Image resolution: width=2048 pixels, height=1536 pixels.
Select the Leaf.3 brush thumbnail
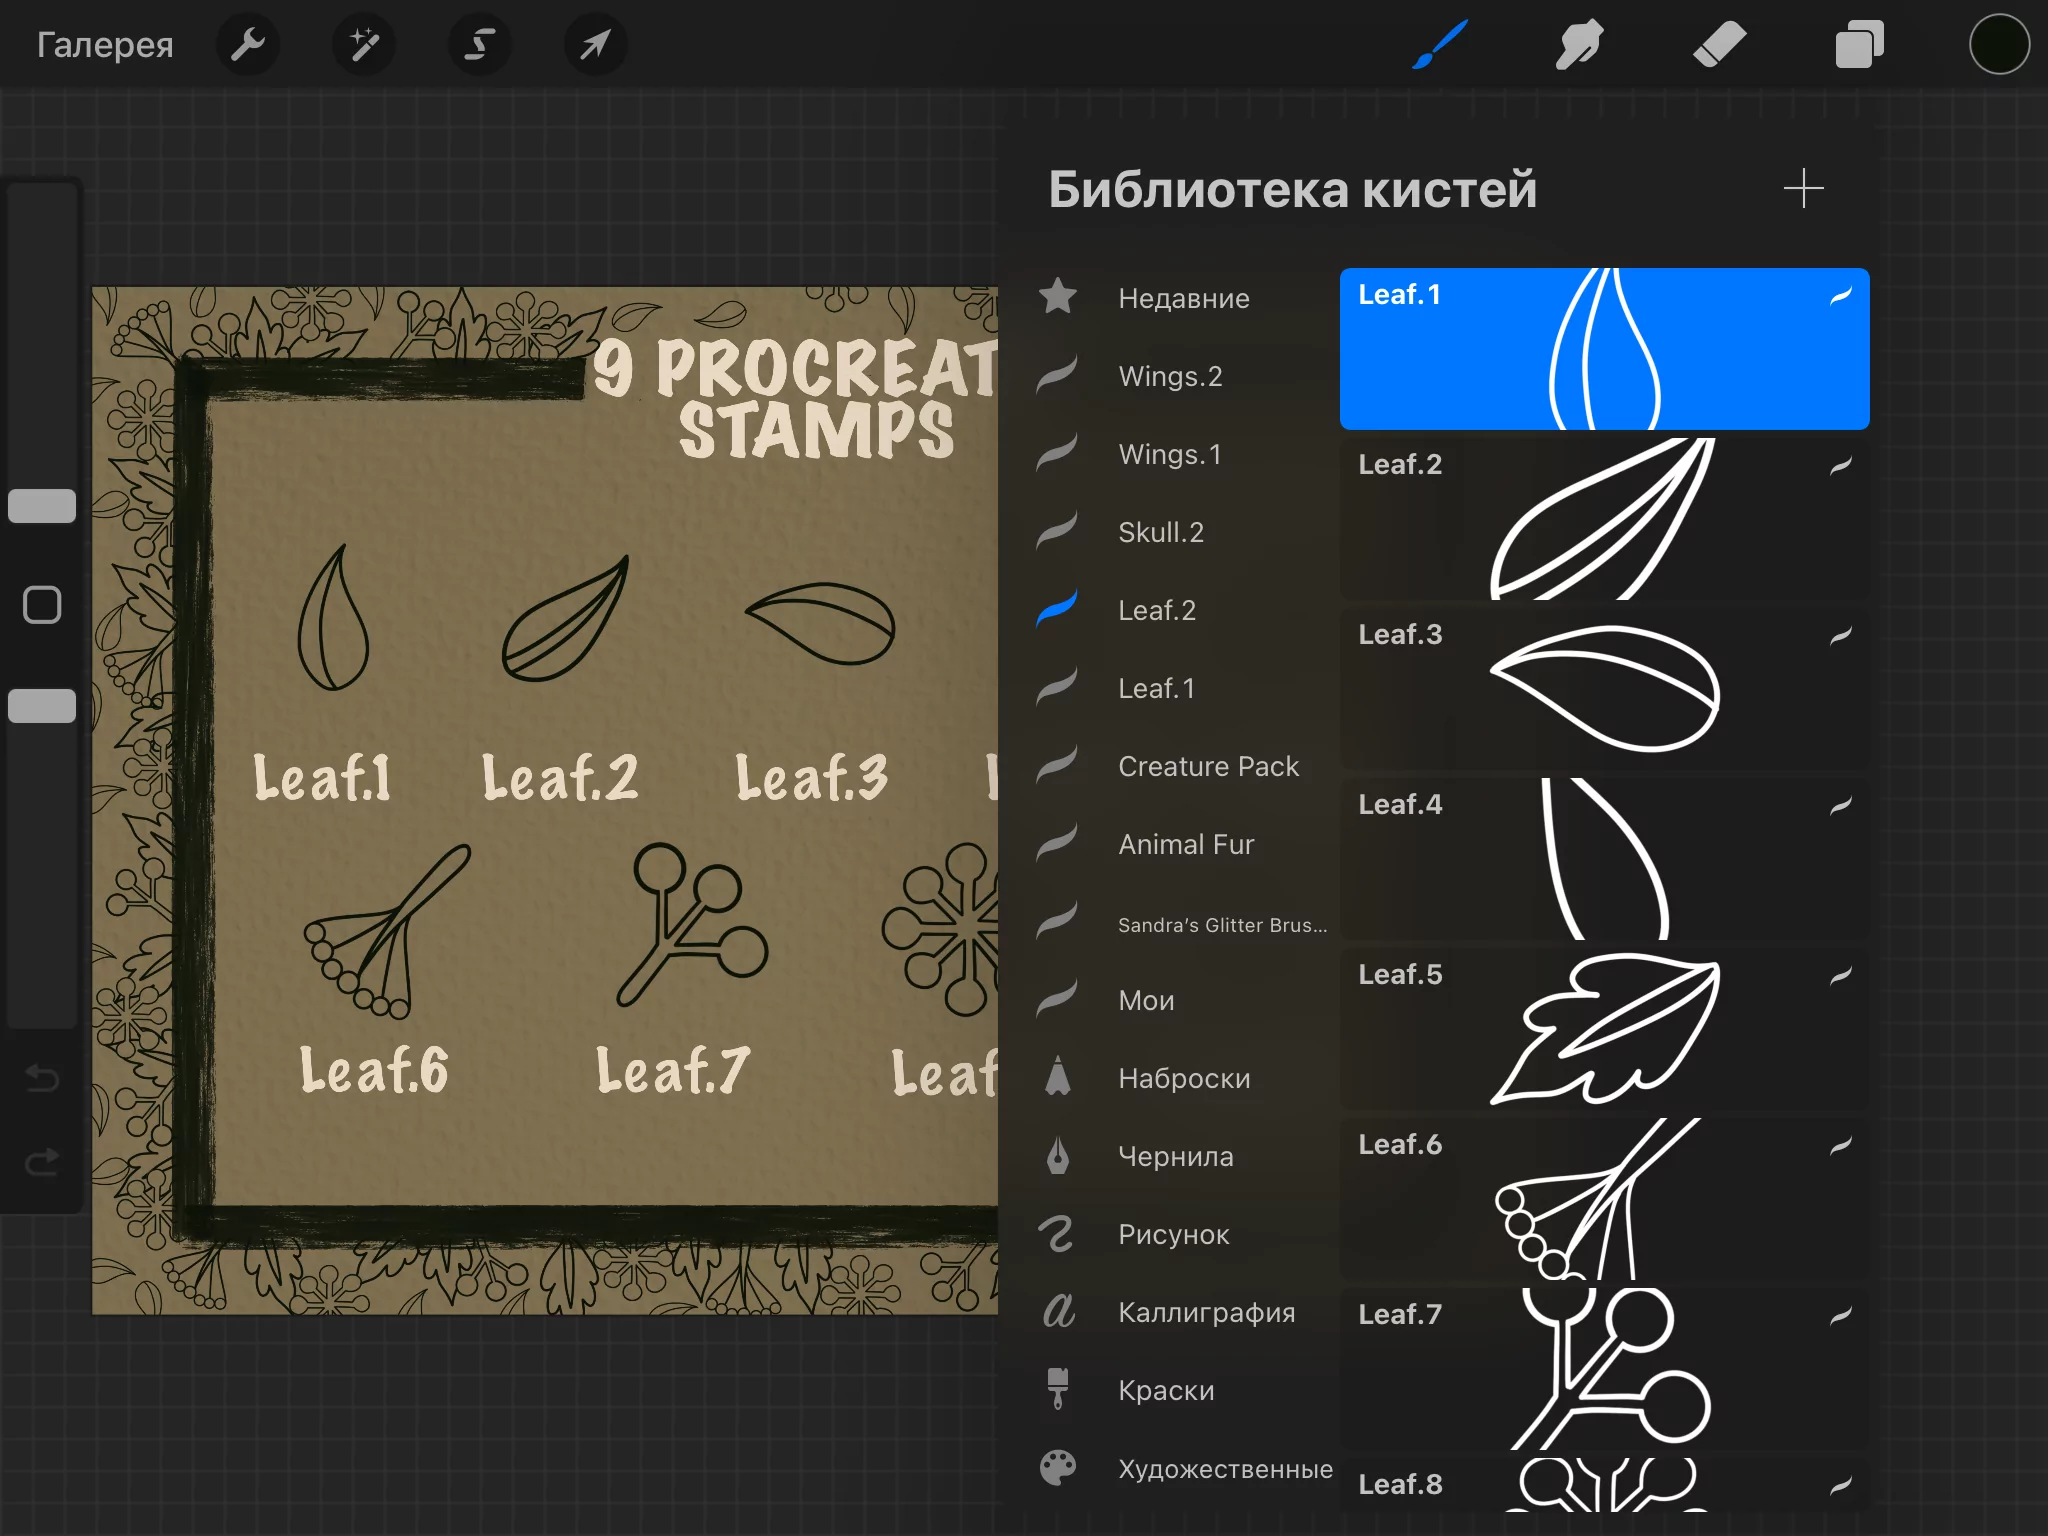[1604, 689]
